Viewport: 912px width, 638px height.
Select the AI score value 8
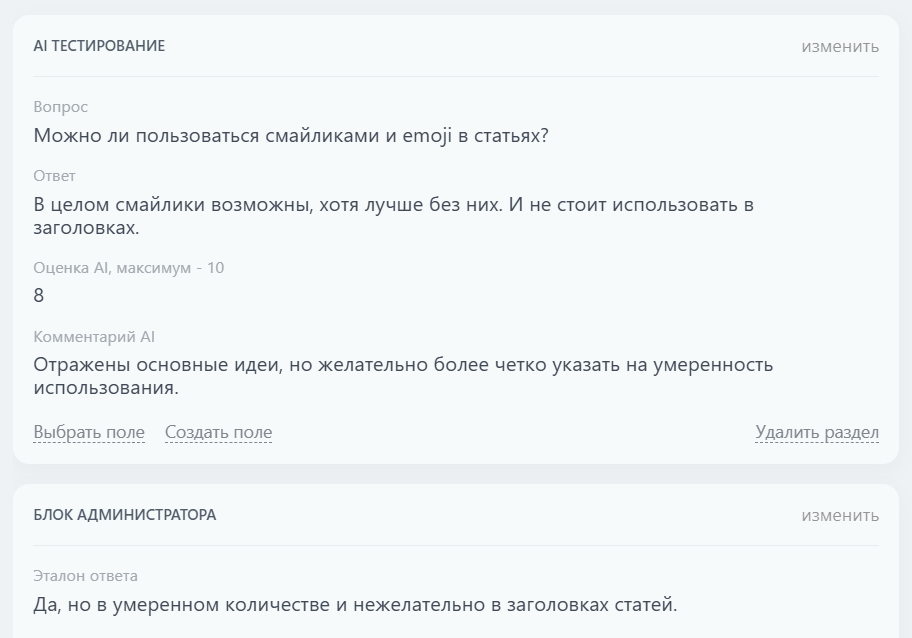[x=37, y=296]
